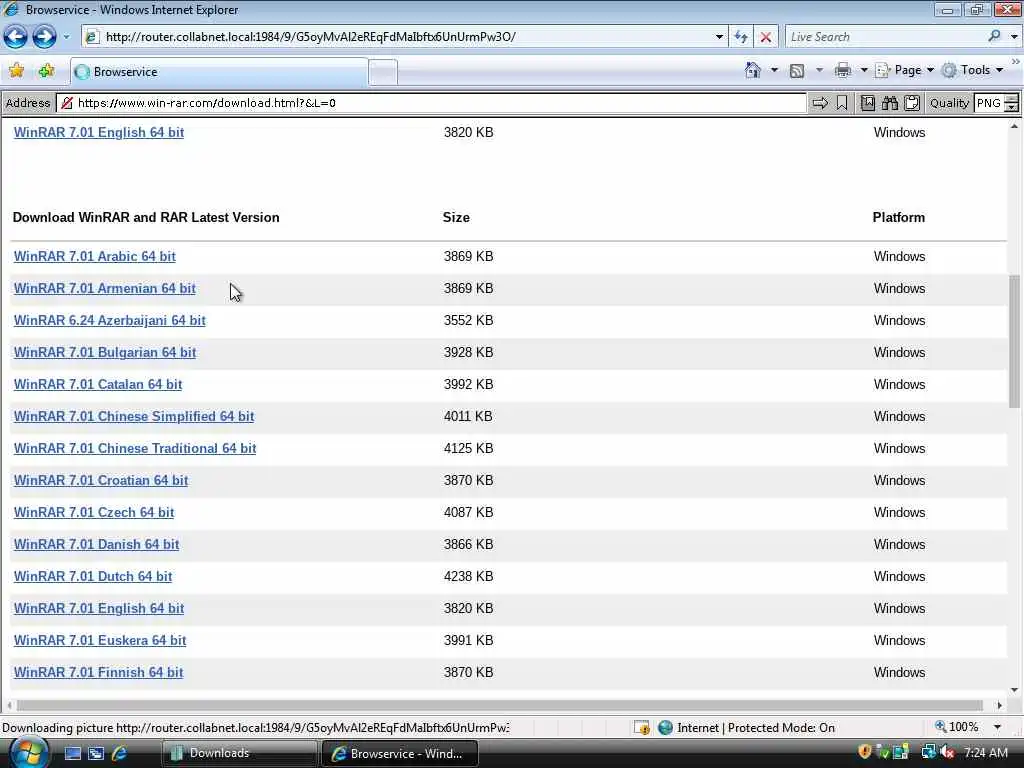Click the Live Search input box
This screenshot has width=1024, height=768.
[885, 37]
